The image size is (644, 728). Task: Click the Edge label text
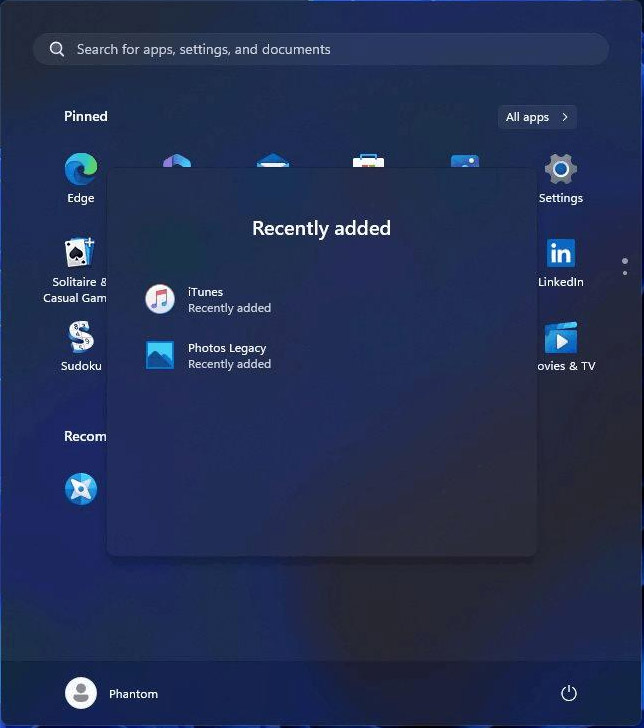coord(81,198)
